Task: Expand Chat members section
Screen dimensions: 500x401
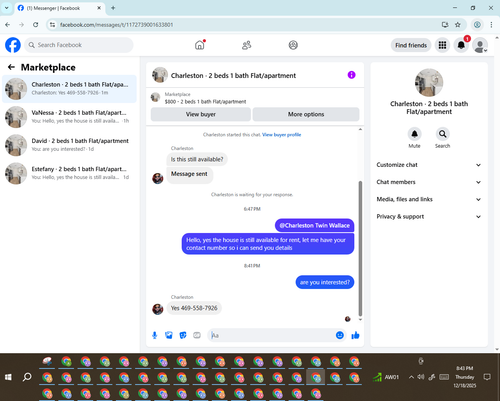Action: coord(429,182)
